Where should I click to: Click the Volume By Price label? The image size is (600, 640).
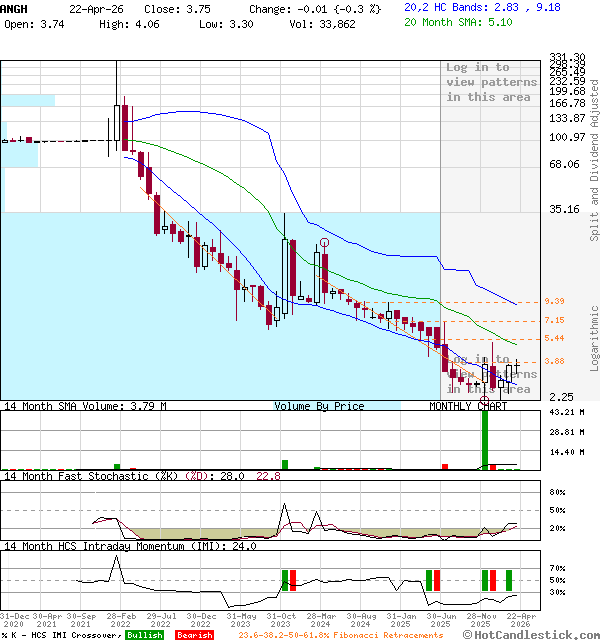click(x=319, y=407)
